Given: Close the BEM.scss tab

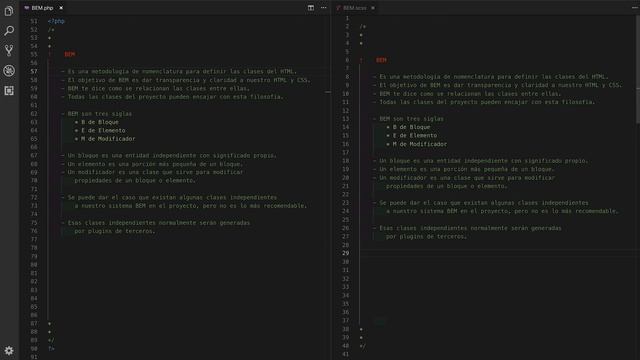Looking at the screenshot, I should click(373, 8).
